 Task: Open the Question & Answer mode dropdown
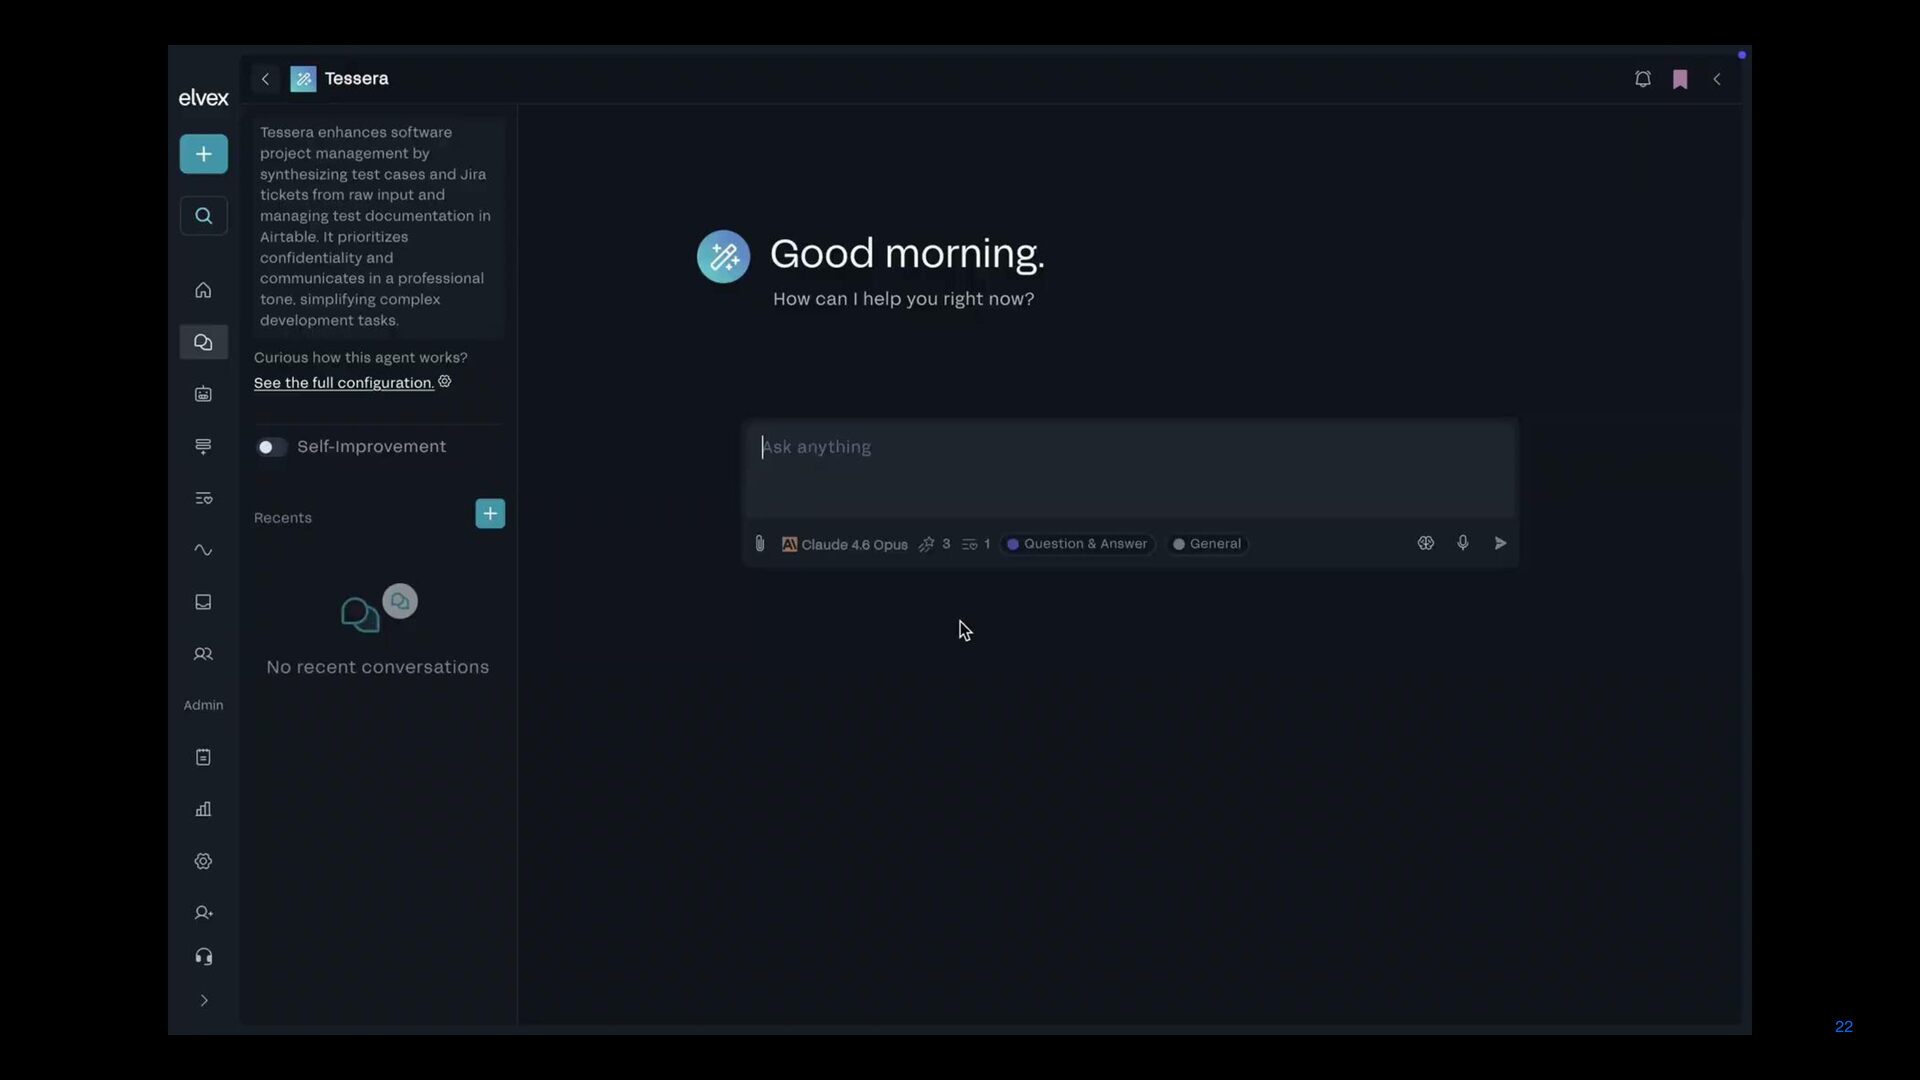[x=1078, y=544]
